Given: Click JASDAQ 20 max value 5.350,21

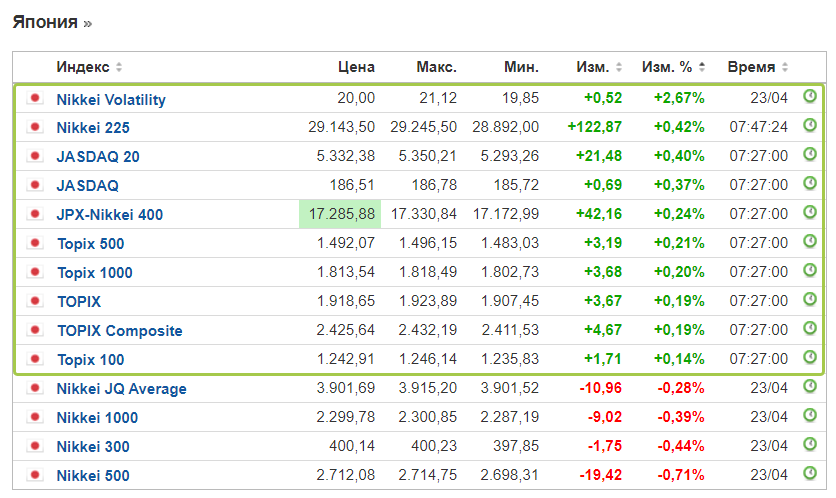Looking at the screenshot, I should [x=428, y=156].
